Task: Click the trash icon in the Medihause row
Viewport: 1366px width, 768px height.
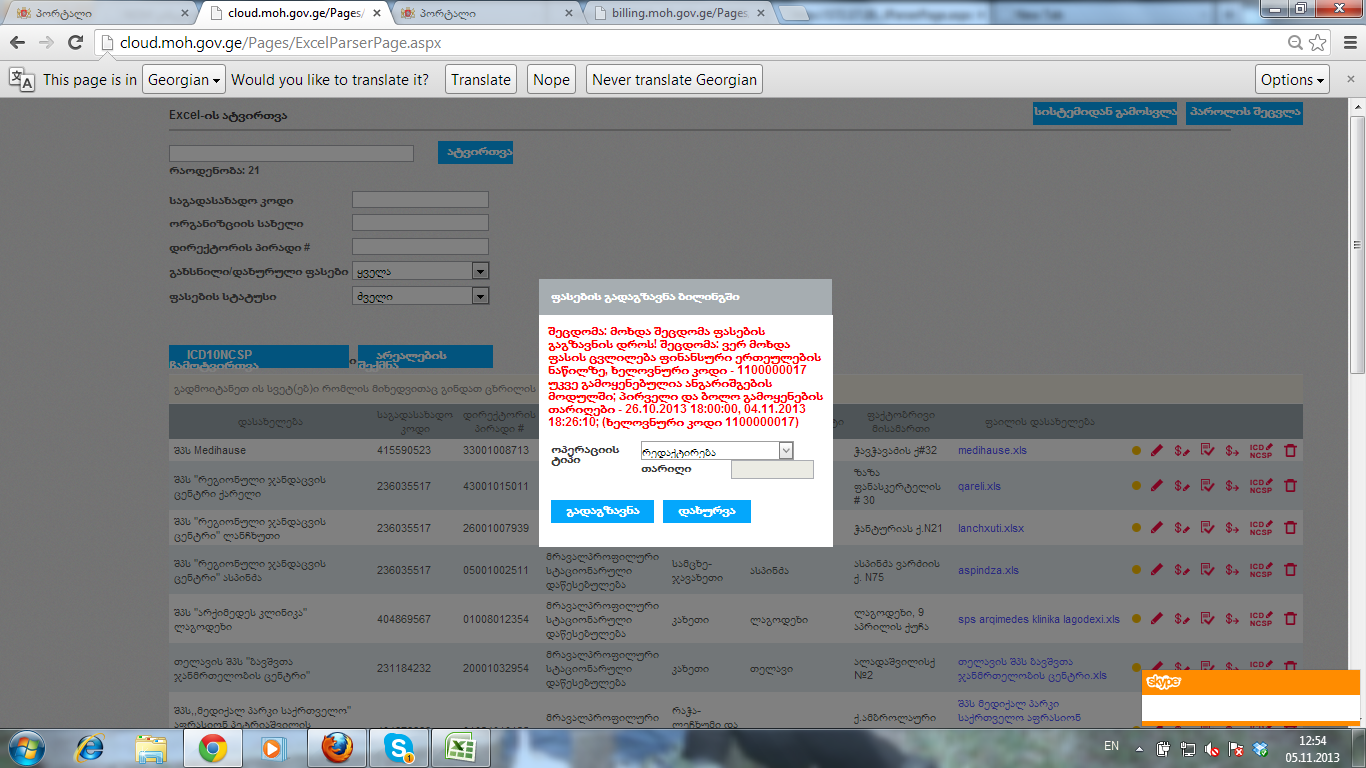Action: click(1290, 451)
